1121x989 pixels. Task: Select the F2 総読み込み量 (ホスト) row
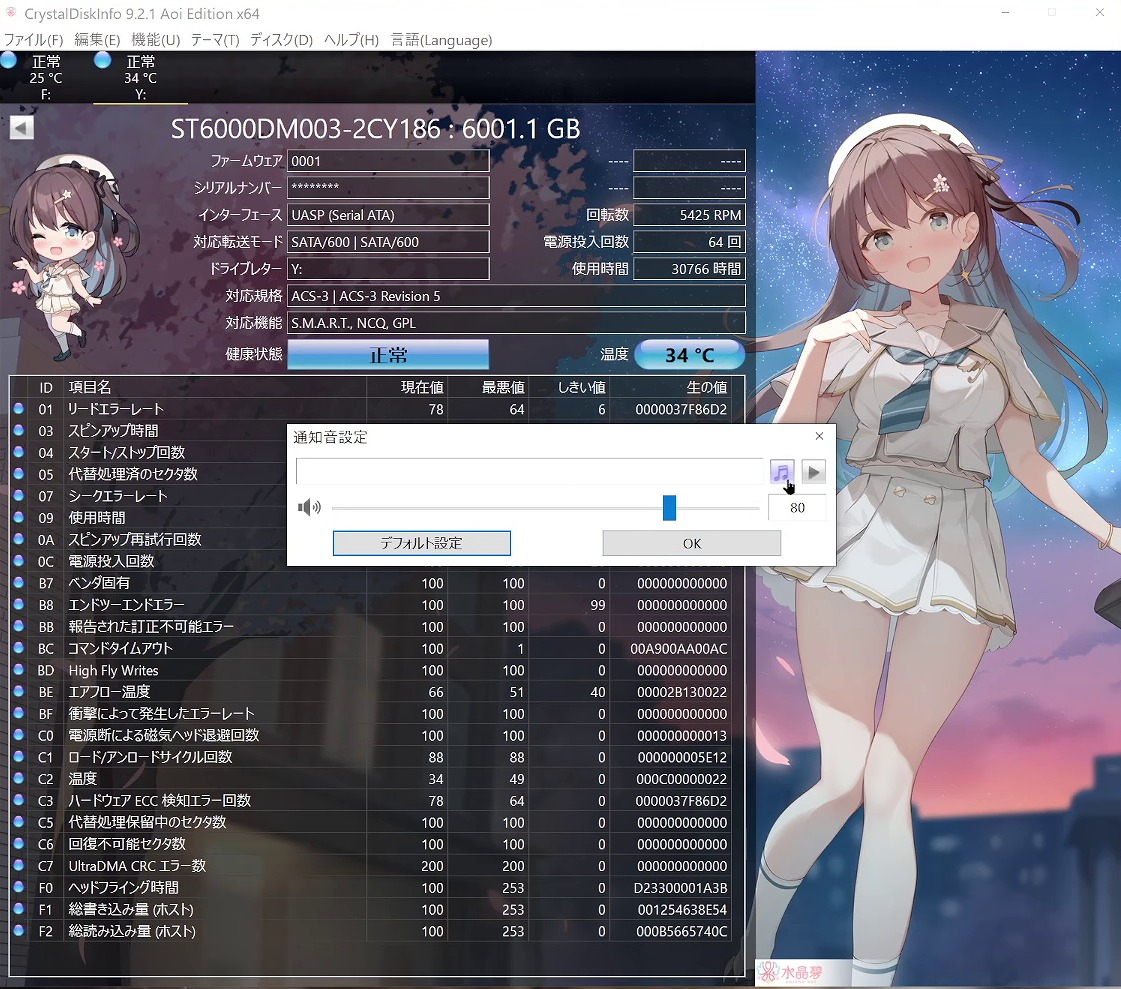coord(372,931)
